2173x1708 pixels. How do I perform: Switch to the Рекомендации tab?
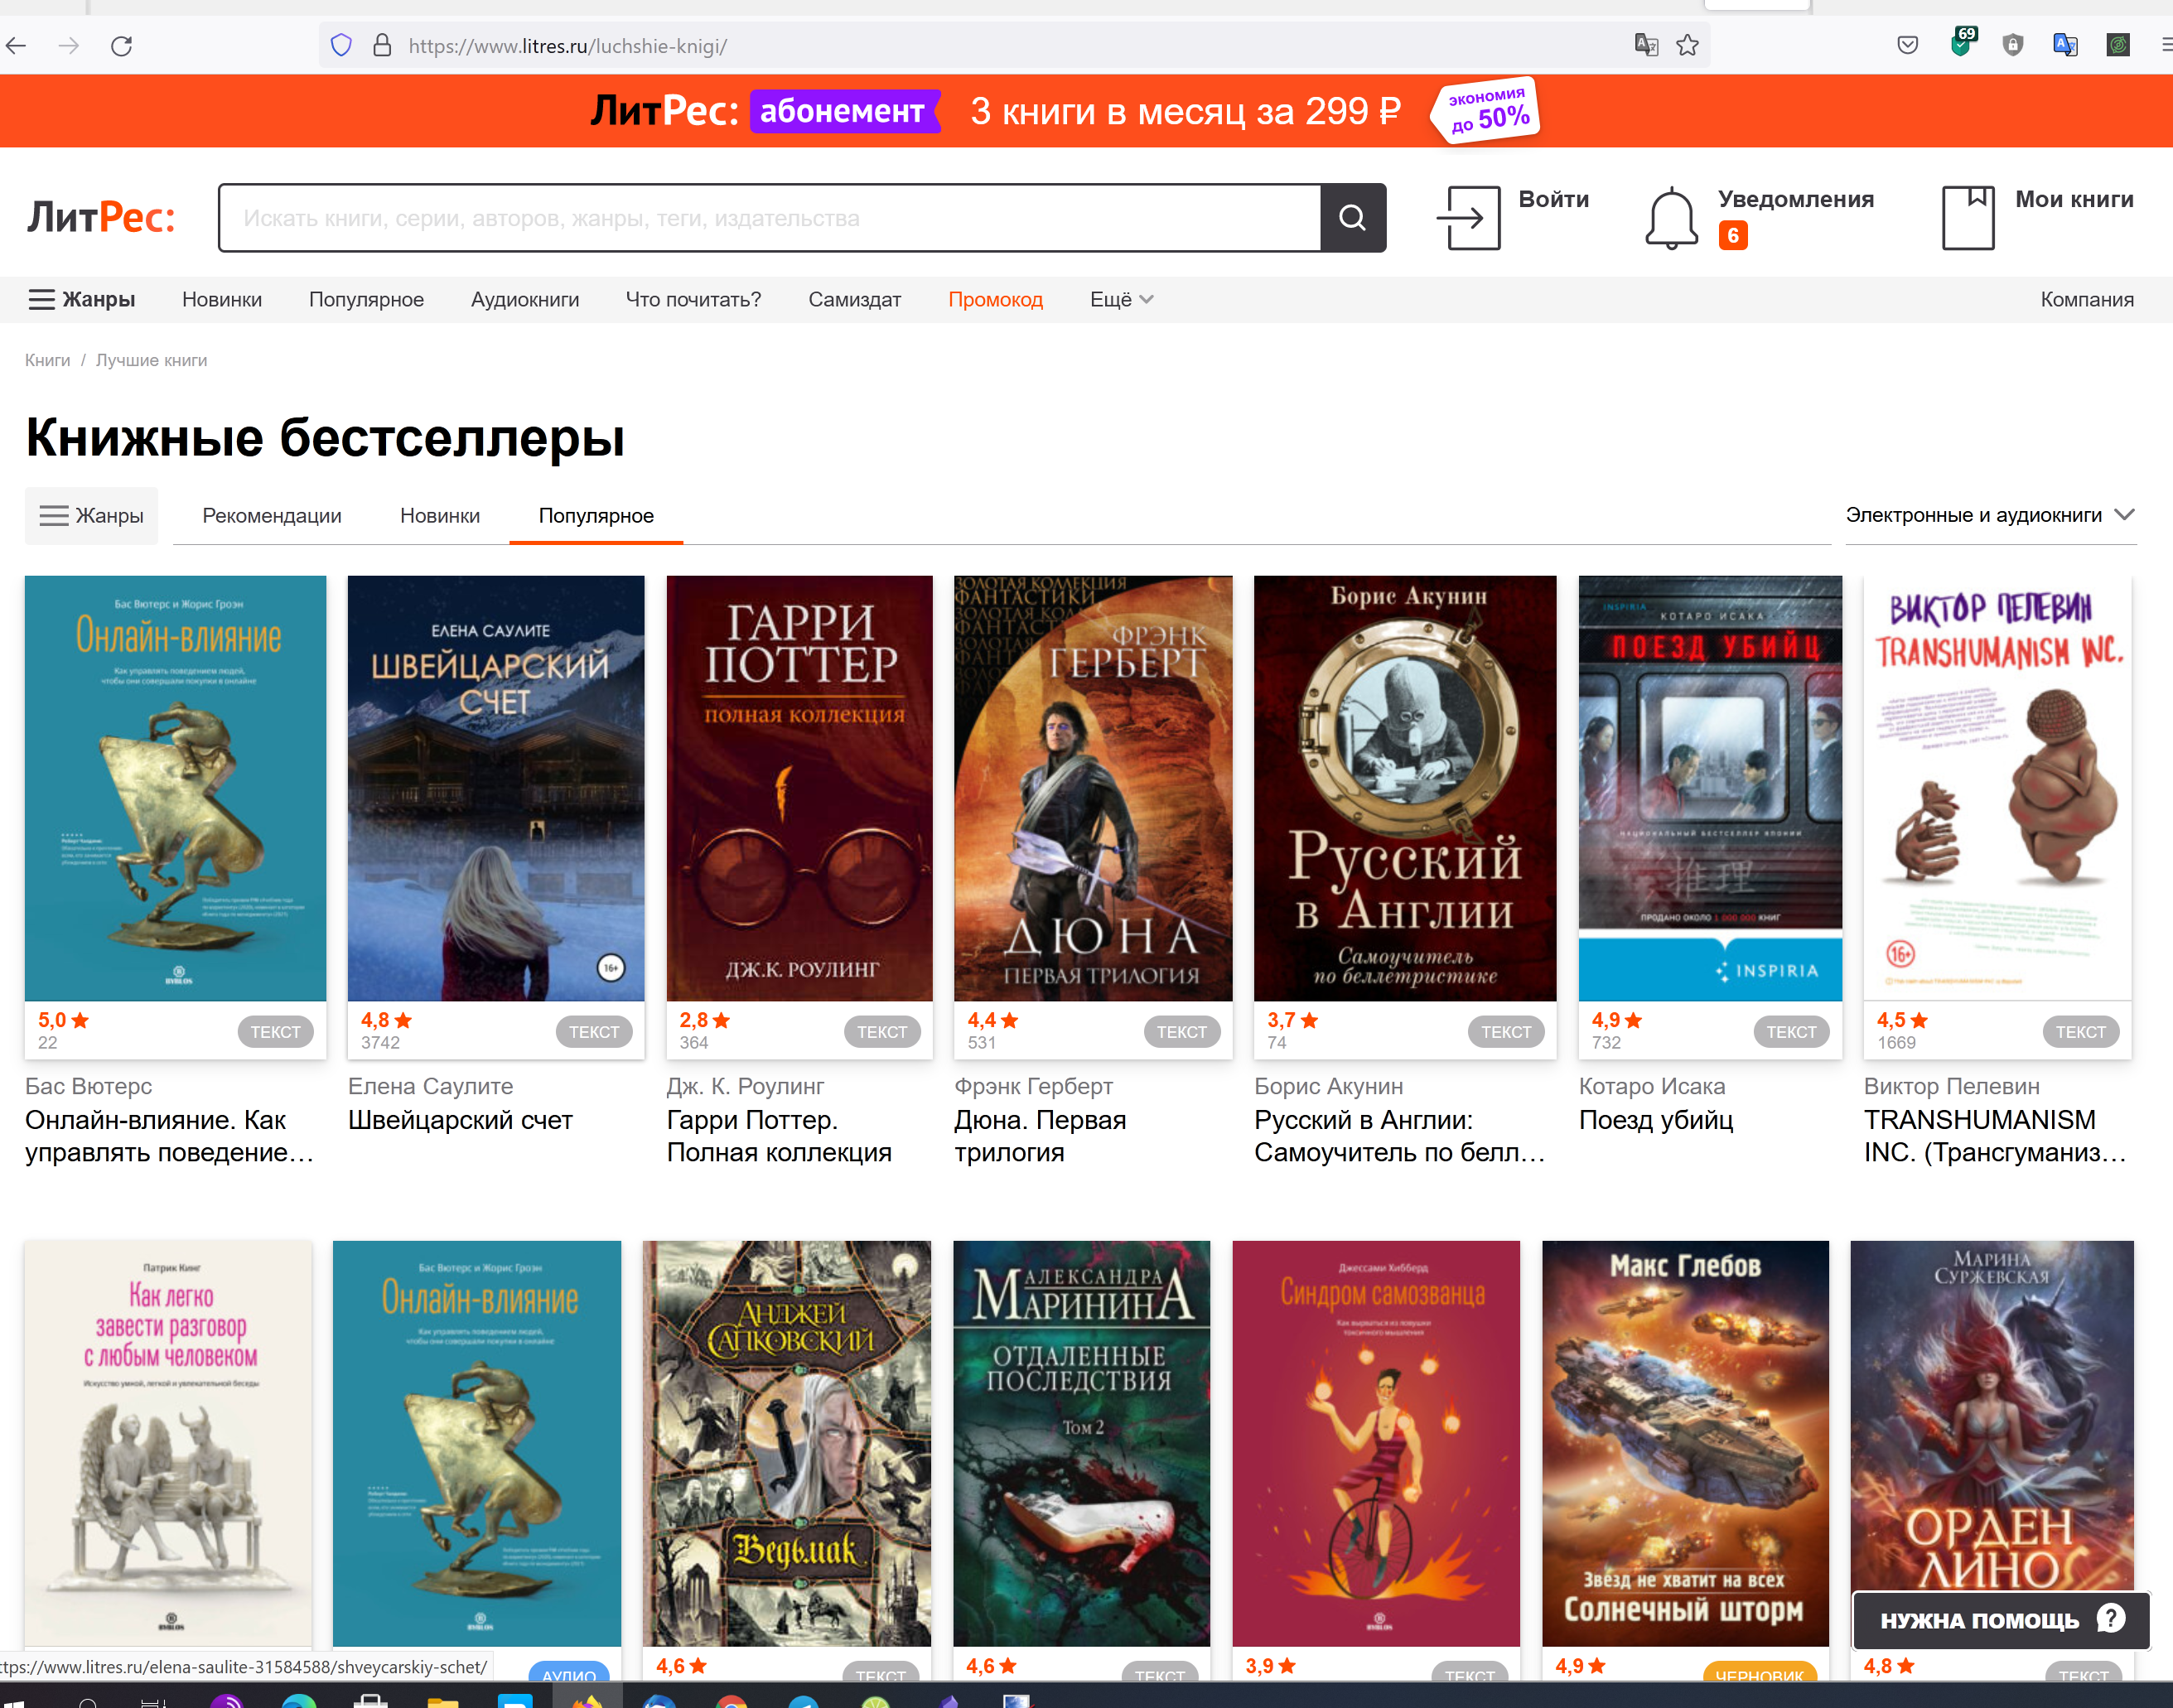(x=271, y=516)
